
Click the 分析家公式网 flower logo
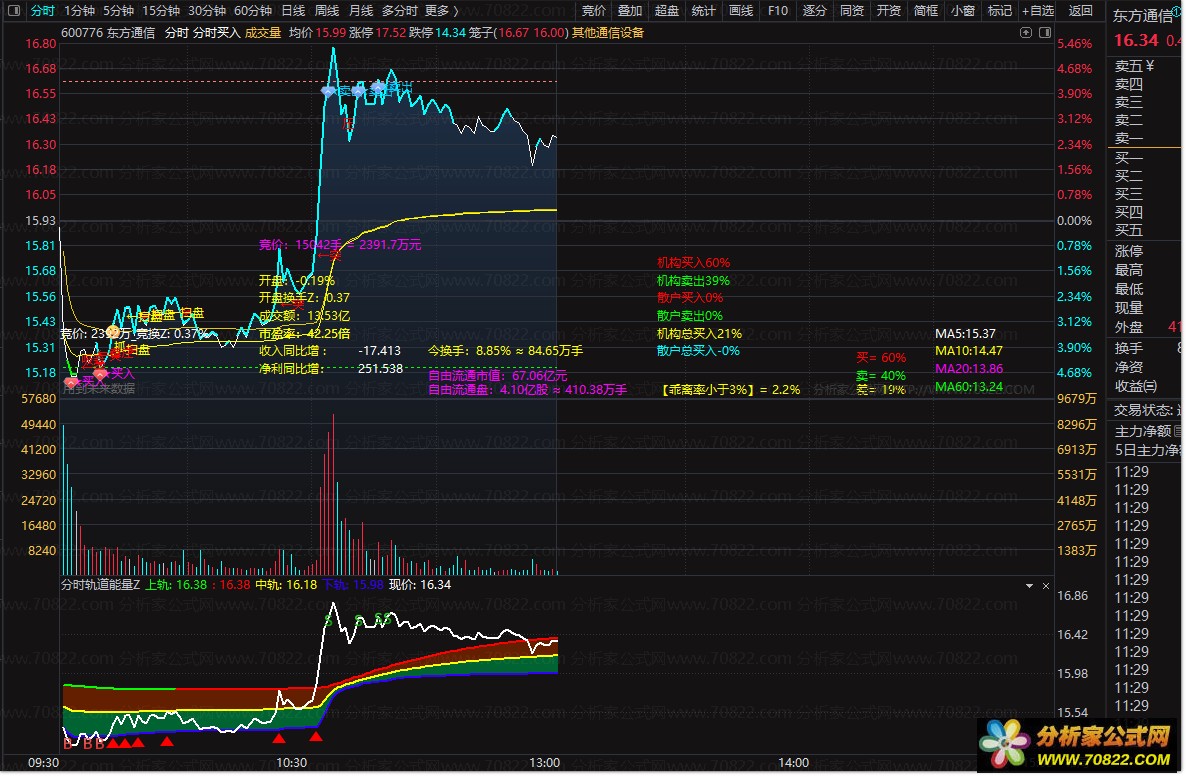999,745
